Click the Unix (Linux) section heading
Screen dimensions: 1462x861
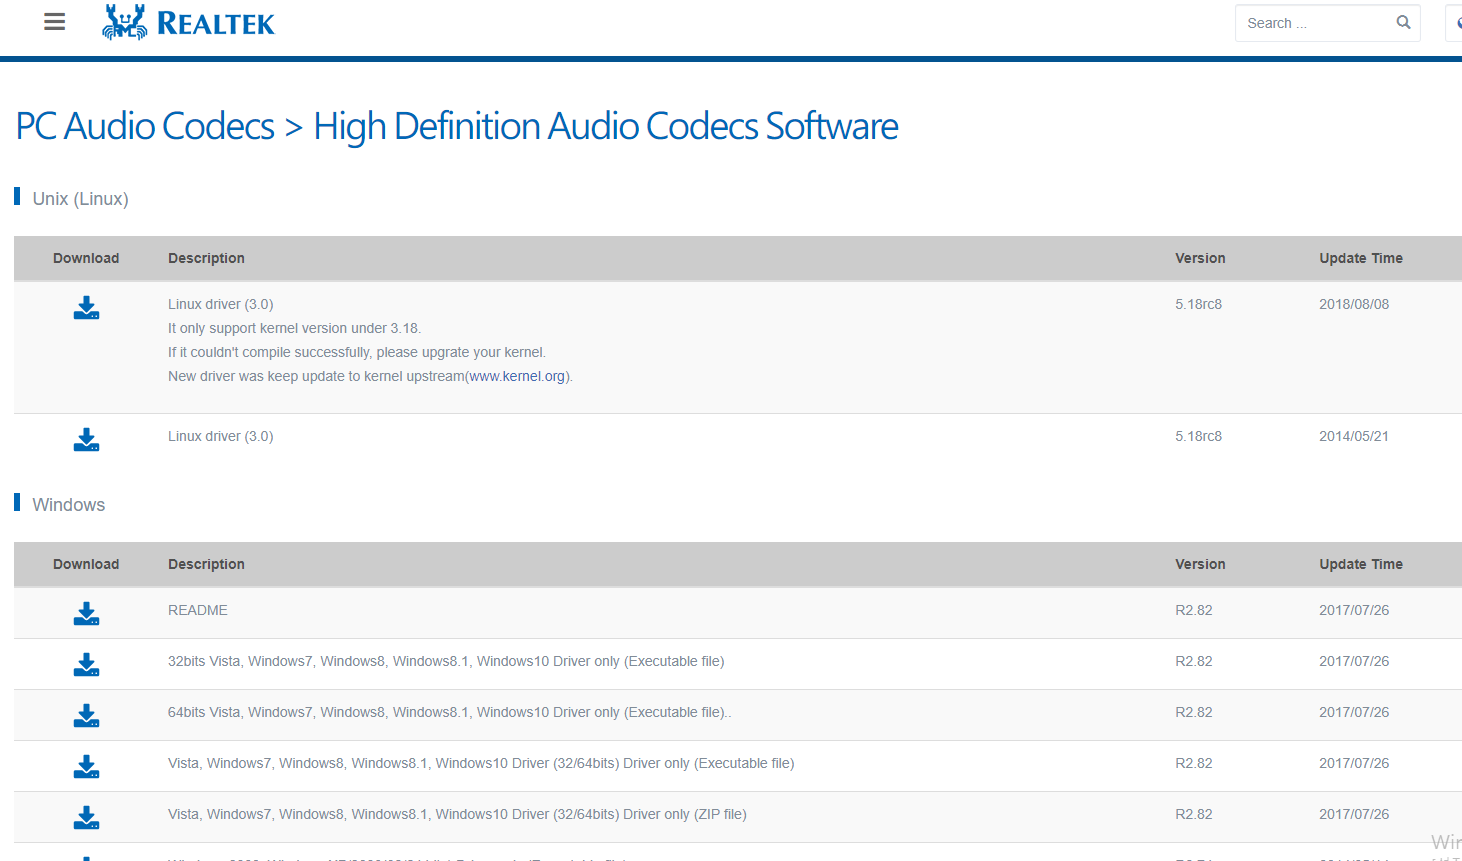81,199
